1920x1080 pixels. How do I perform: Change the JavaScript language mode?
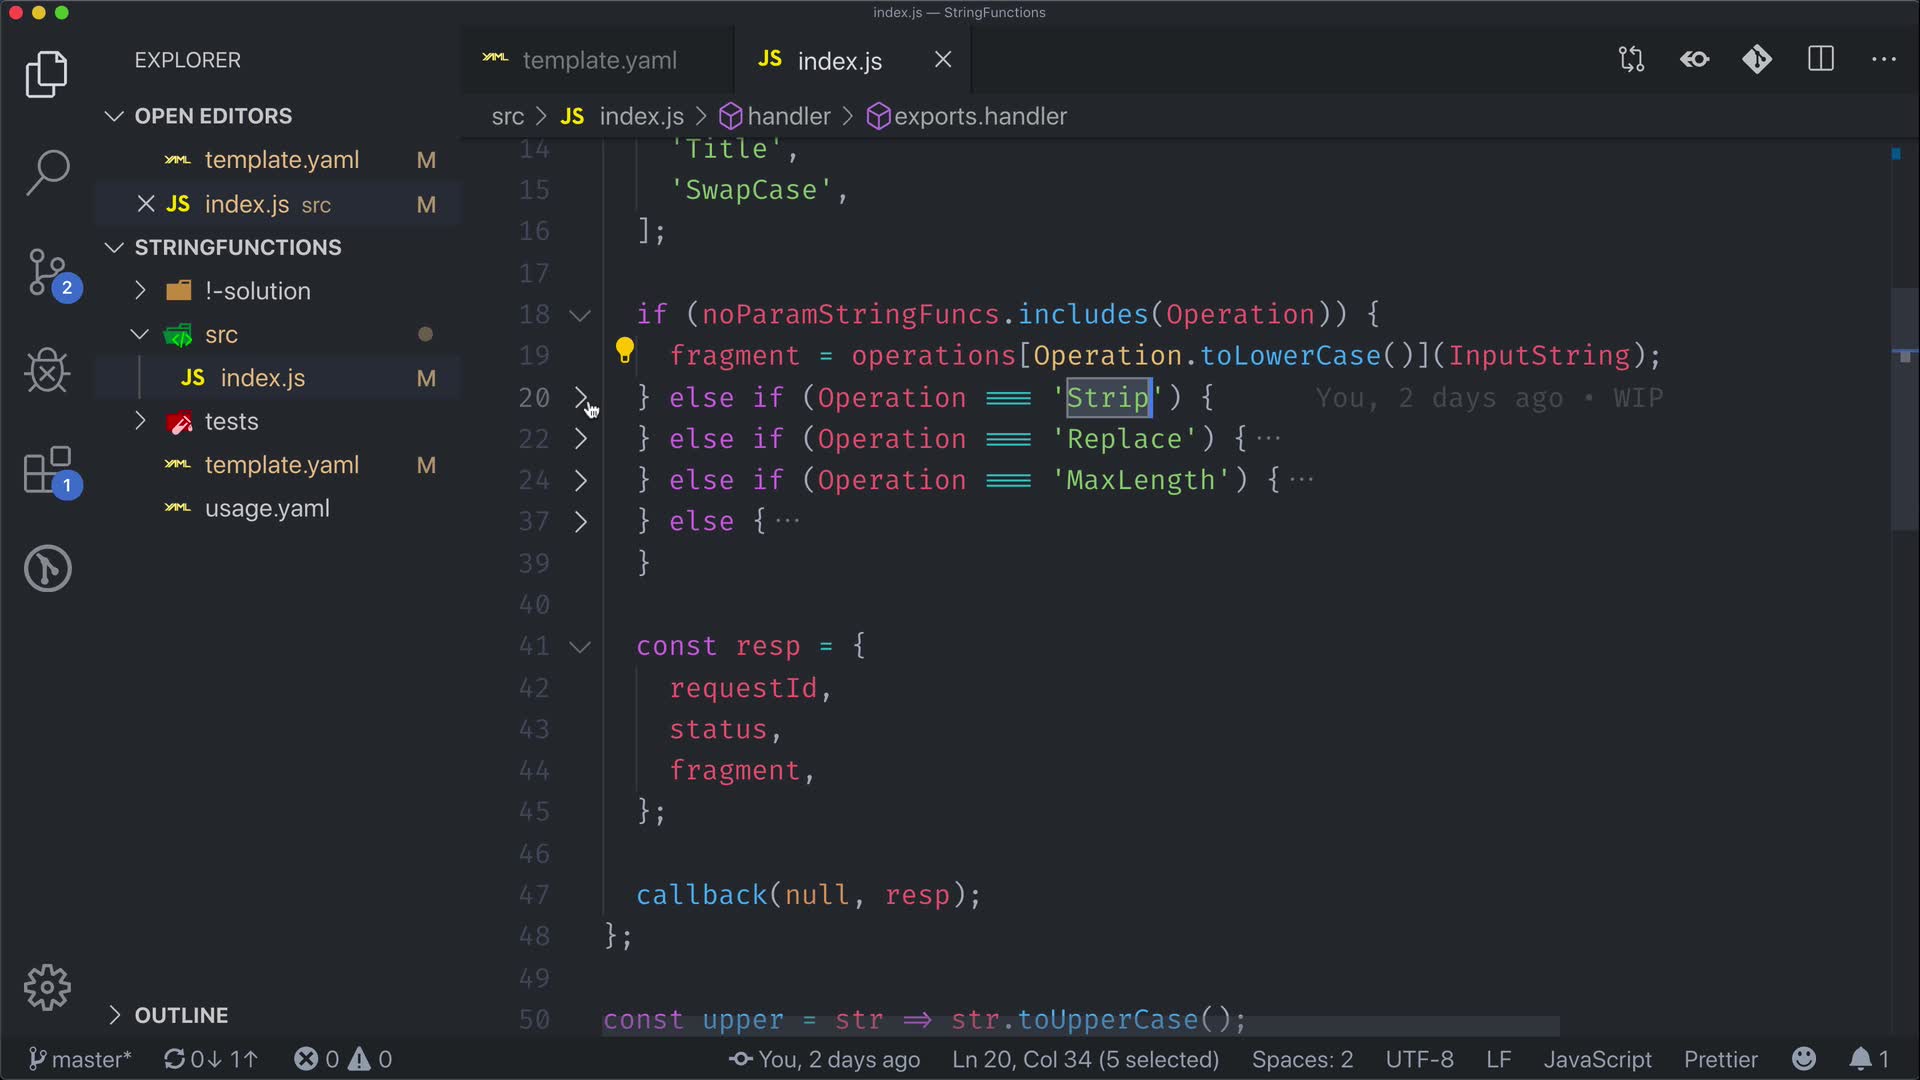click(x=1597, y=1059)
